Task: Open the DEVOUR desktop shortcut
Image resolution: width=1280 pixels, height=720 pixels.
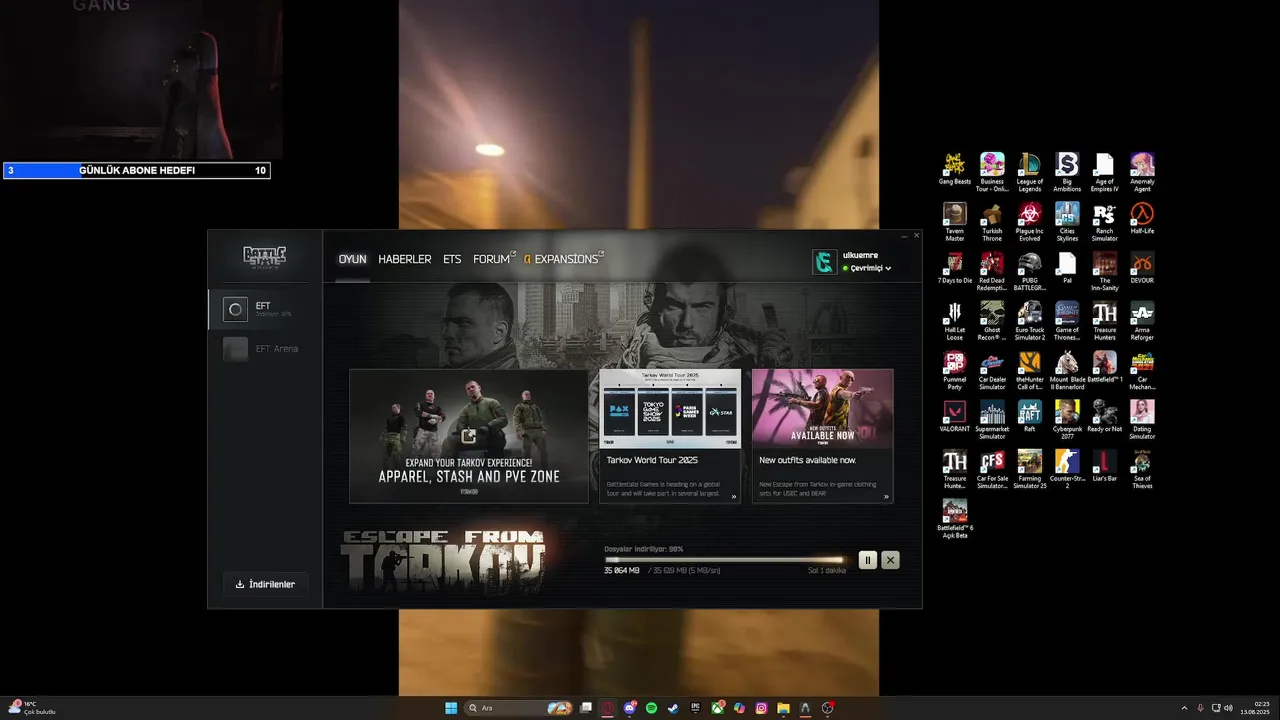Action: (1142, 268)
